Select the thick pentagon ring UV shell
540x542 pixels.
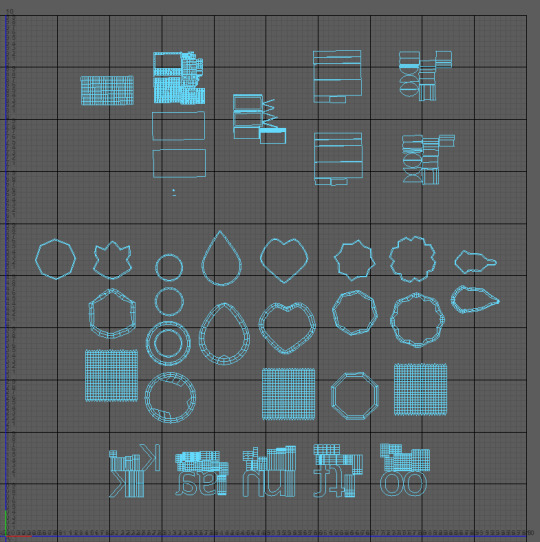[x=112, y=313]
